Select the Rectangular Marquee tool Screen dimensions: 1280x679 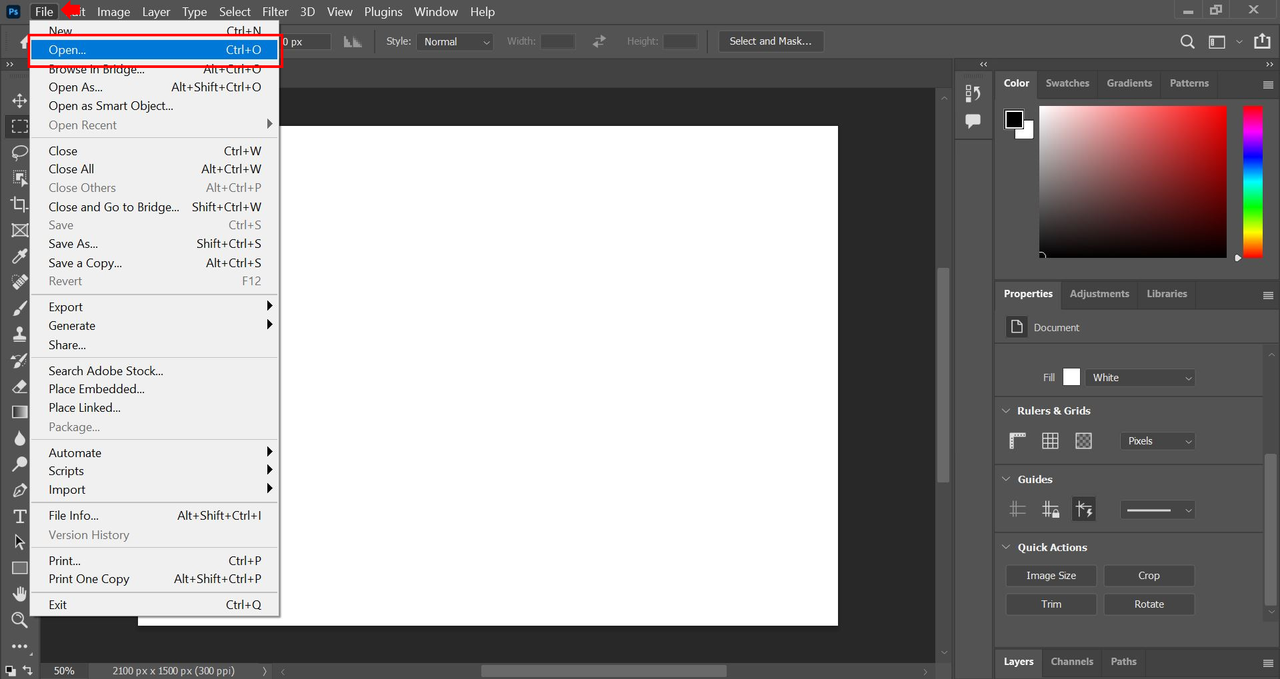19,127
